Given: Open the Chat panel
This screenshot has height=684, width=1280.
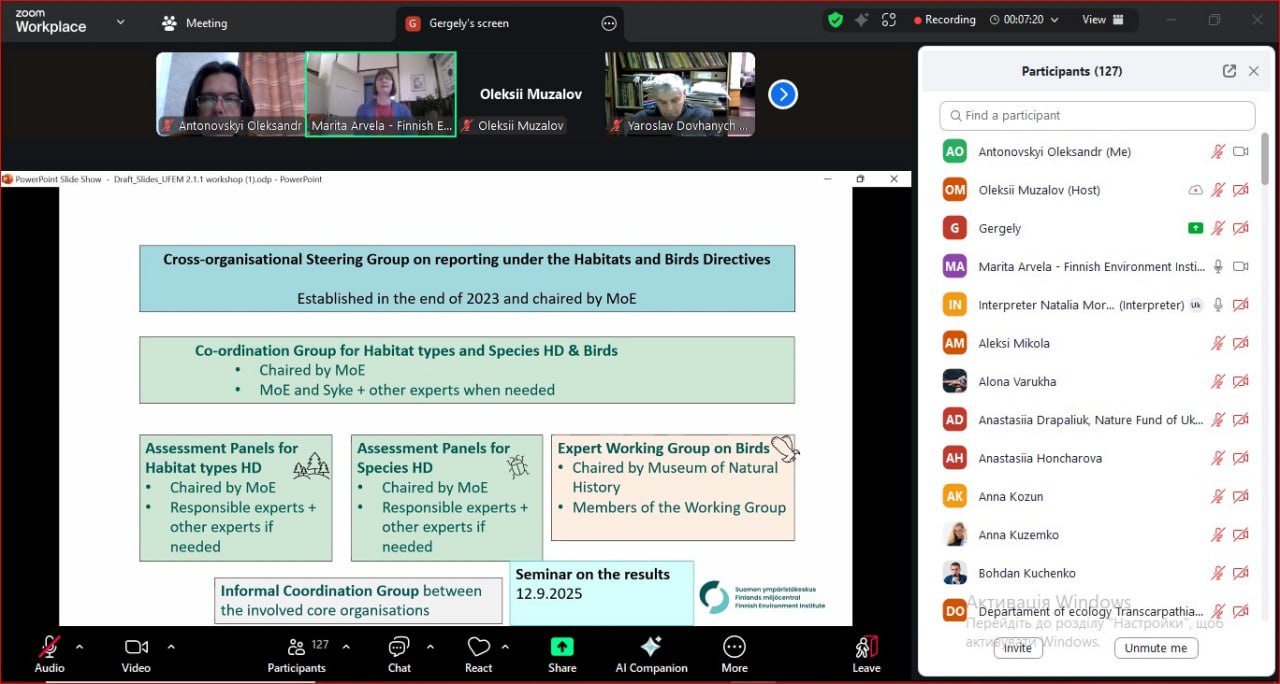Looking at the screenshot, I should point(399,654).
